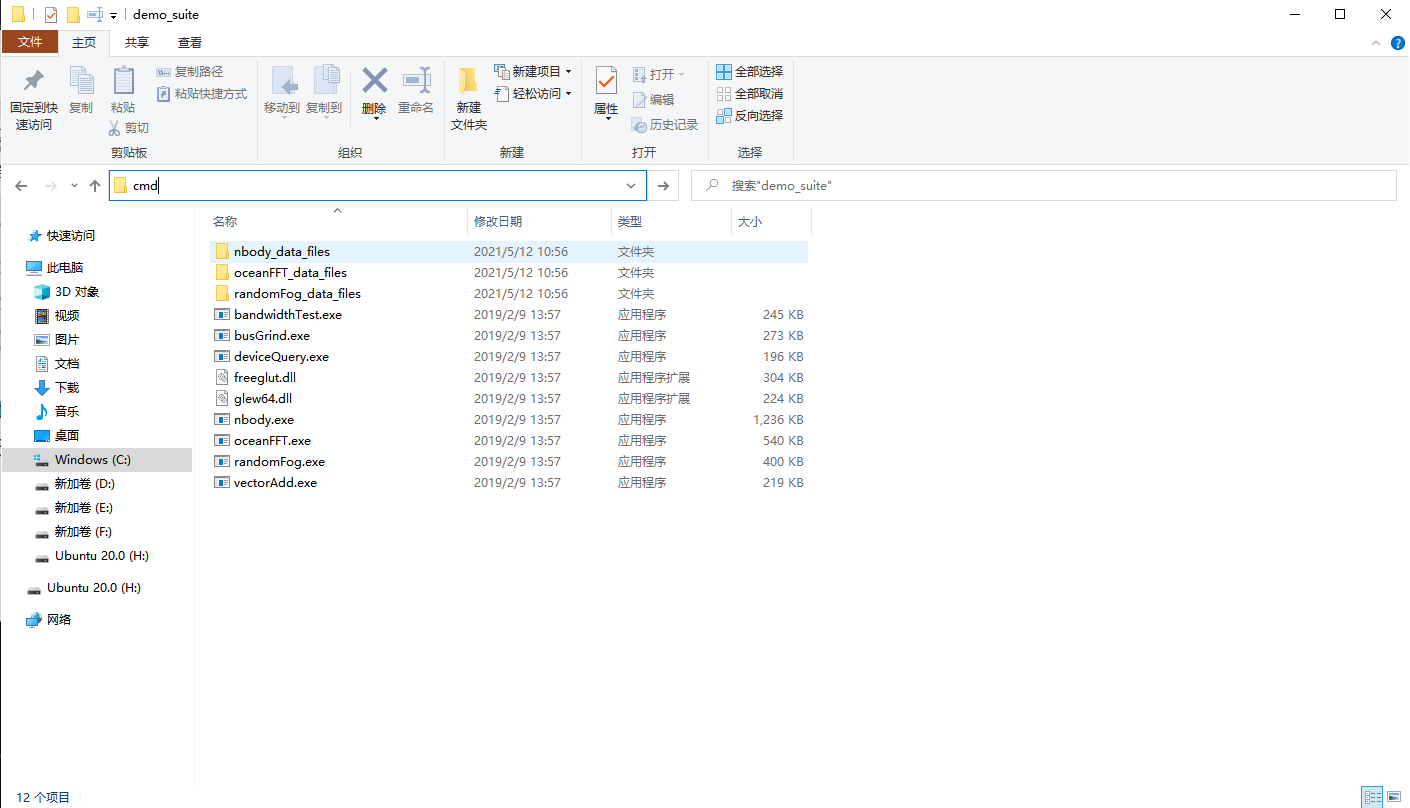The width and height of the screenshot is (1410, 808).
Task: Open the quick access toolbar customize dropdown
Action: 113,15
